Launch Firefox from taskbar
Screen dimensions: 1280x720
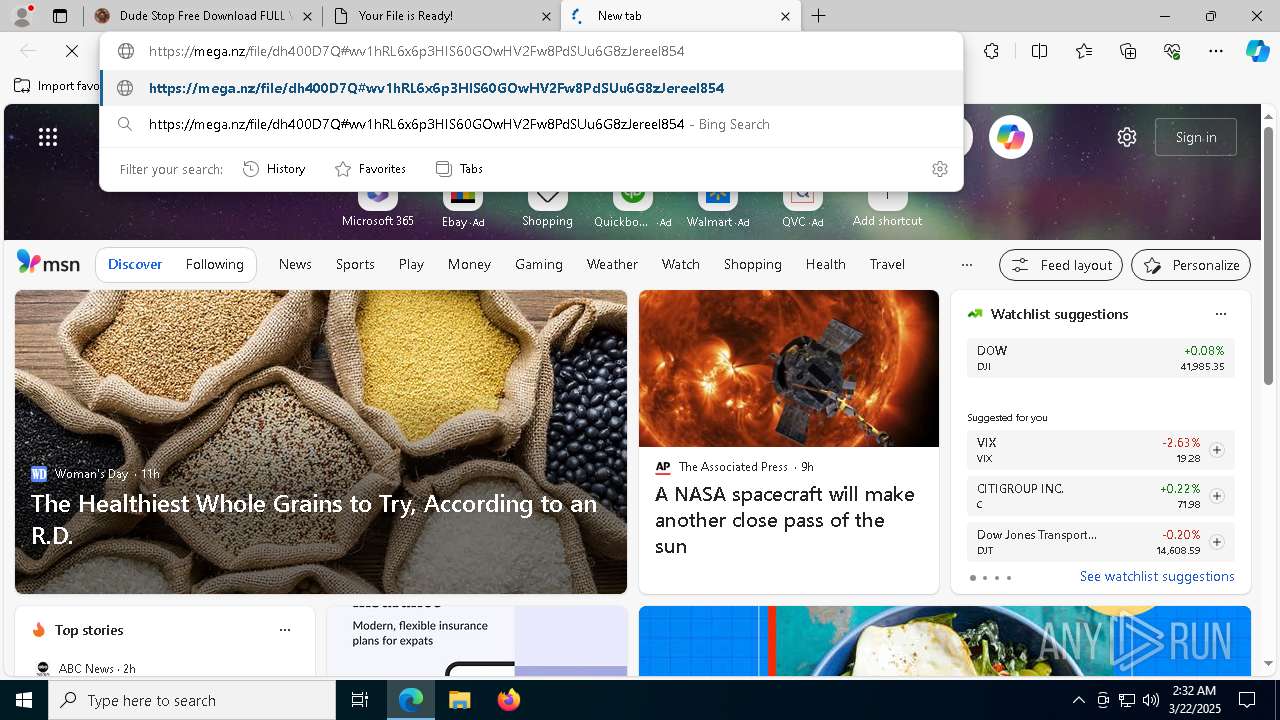pyautogui.click(x=508, y=700)
